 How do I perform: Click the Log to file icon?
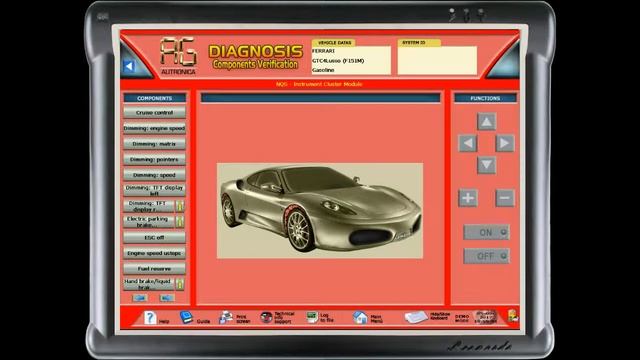pos(312,317)
